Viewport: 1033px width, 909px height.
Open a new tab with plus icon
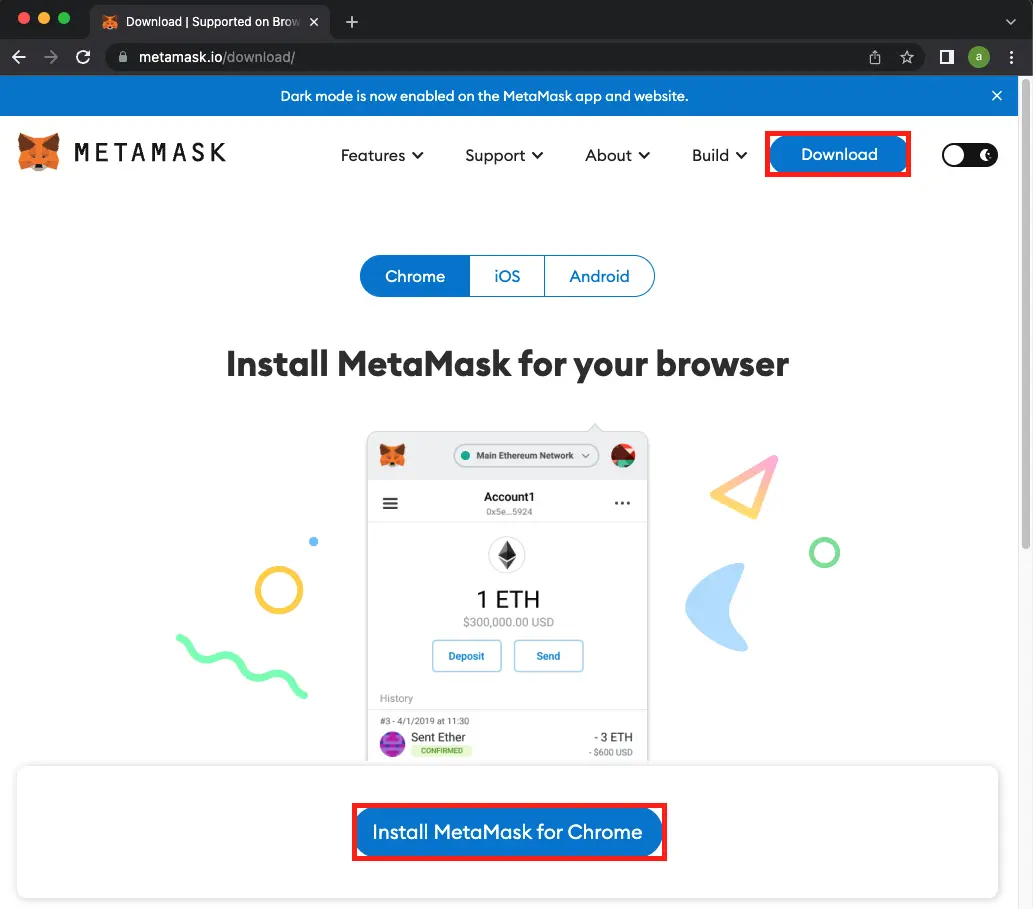tap(352, 22)
